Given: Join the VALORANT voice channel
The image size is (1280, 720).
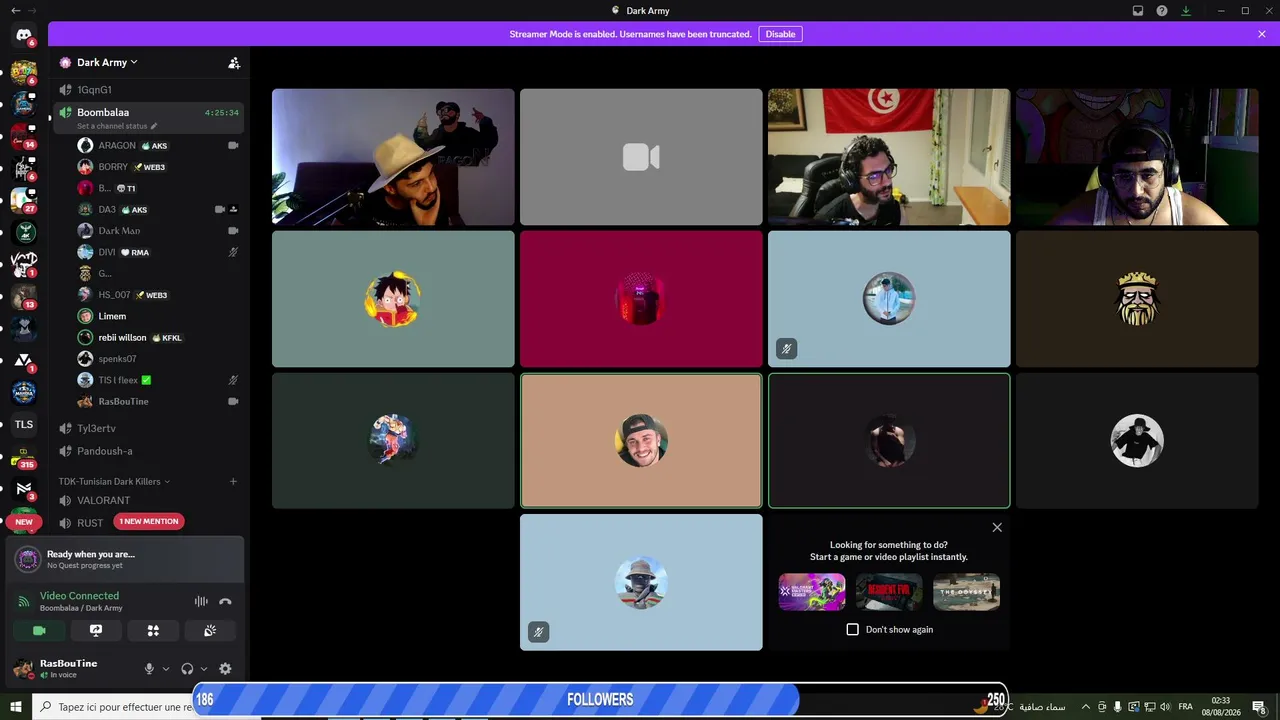Looking at the screenshot, I should [148, 500].
